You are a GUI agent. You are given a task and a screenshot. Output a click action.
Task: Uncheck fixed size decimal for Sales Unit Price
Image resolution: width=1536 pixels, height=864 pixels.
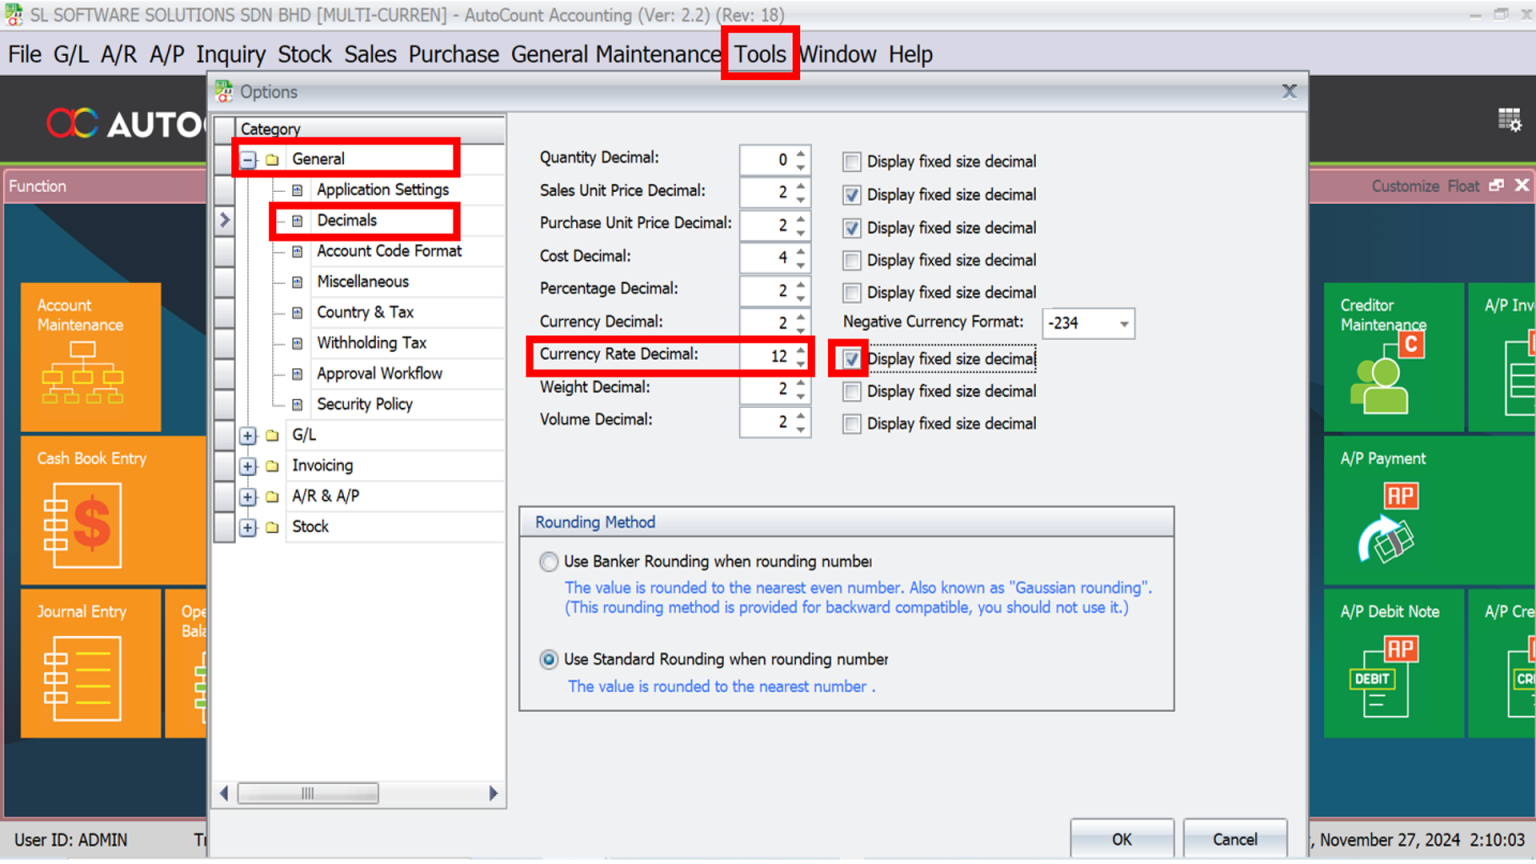tap(851, 195)
